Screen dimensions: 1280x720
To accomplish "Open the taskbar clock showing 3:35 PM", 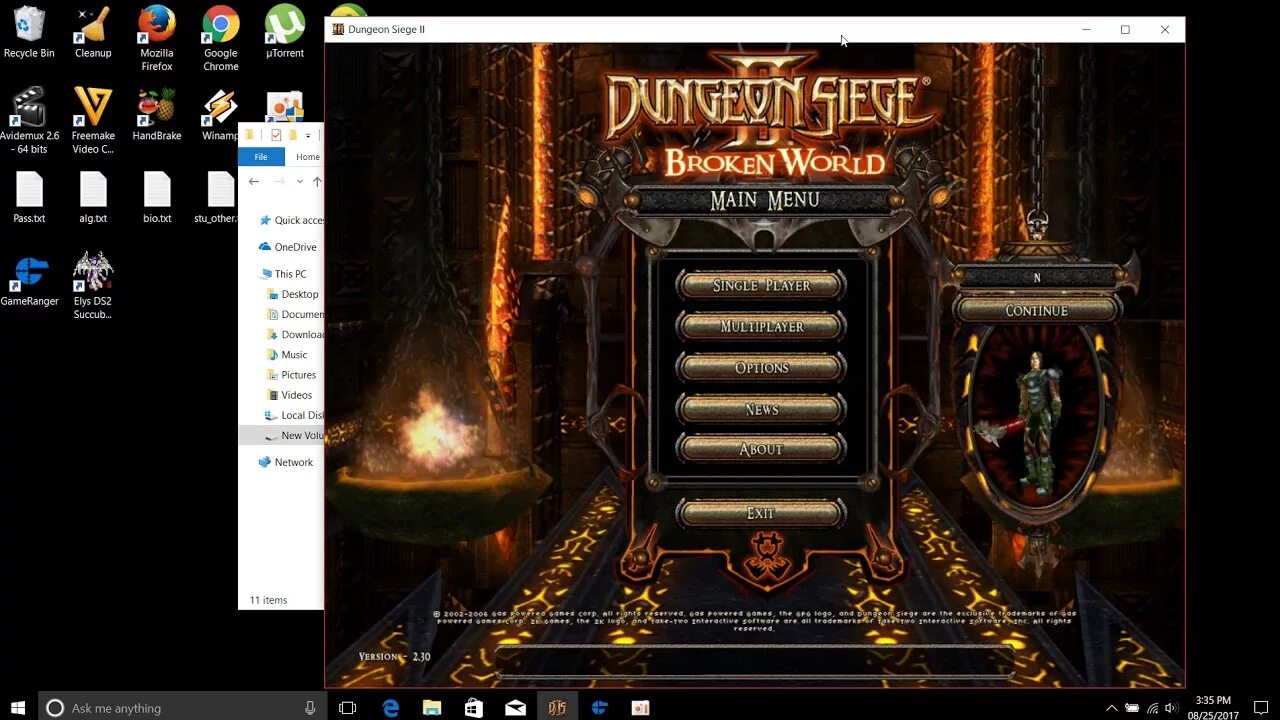I will (x=1213, y=707).
